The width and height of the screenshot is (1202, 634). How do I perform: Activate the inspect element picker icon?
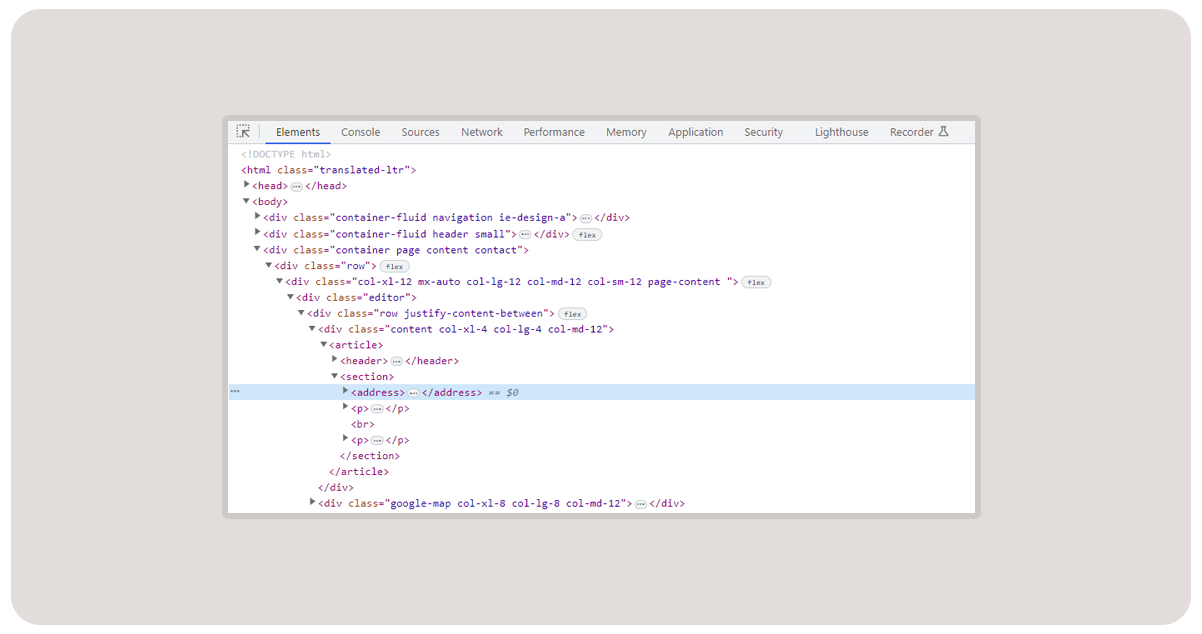click(243, 131)
